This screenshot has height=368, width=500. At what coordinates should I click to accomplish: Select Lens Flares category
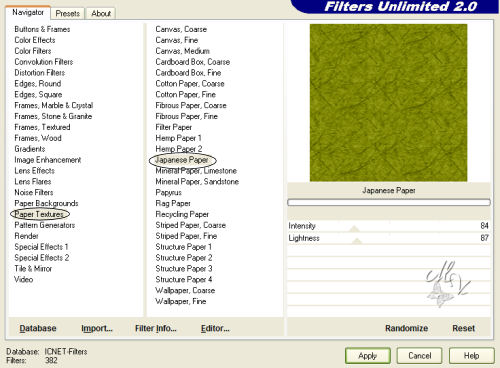click(x=33, y=182)
